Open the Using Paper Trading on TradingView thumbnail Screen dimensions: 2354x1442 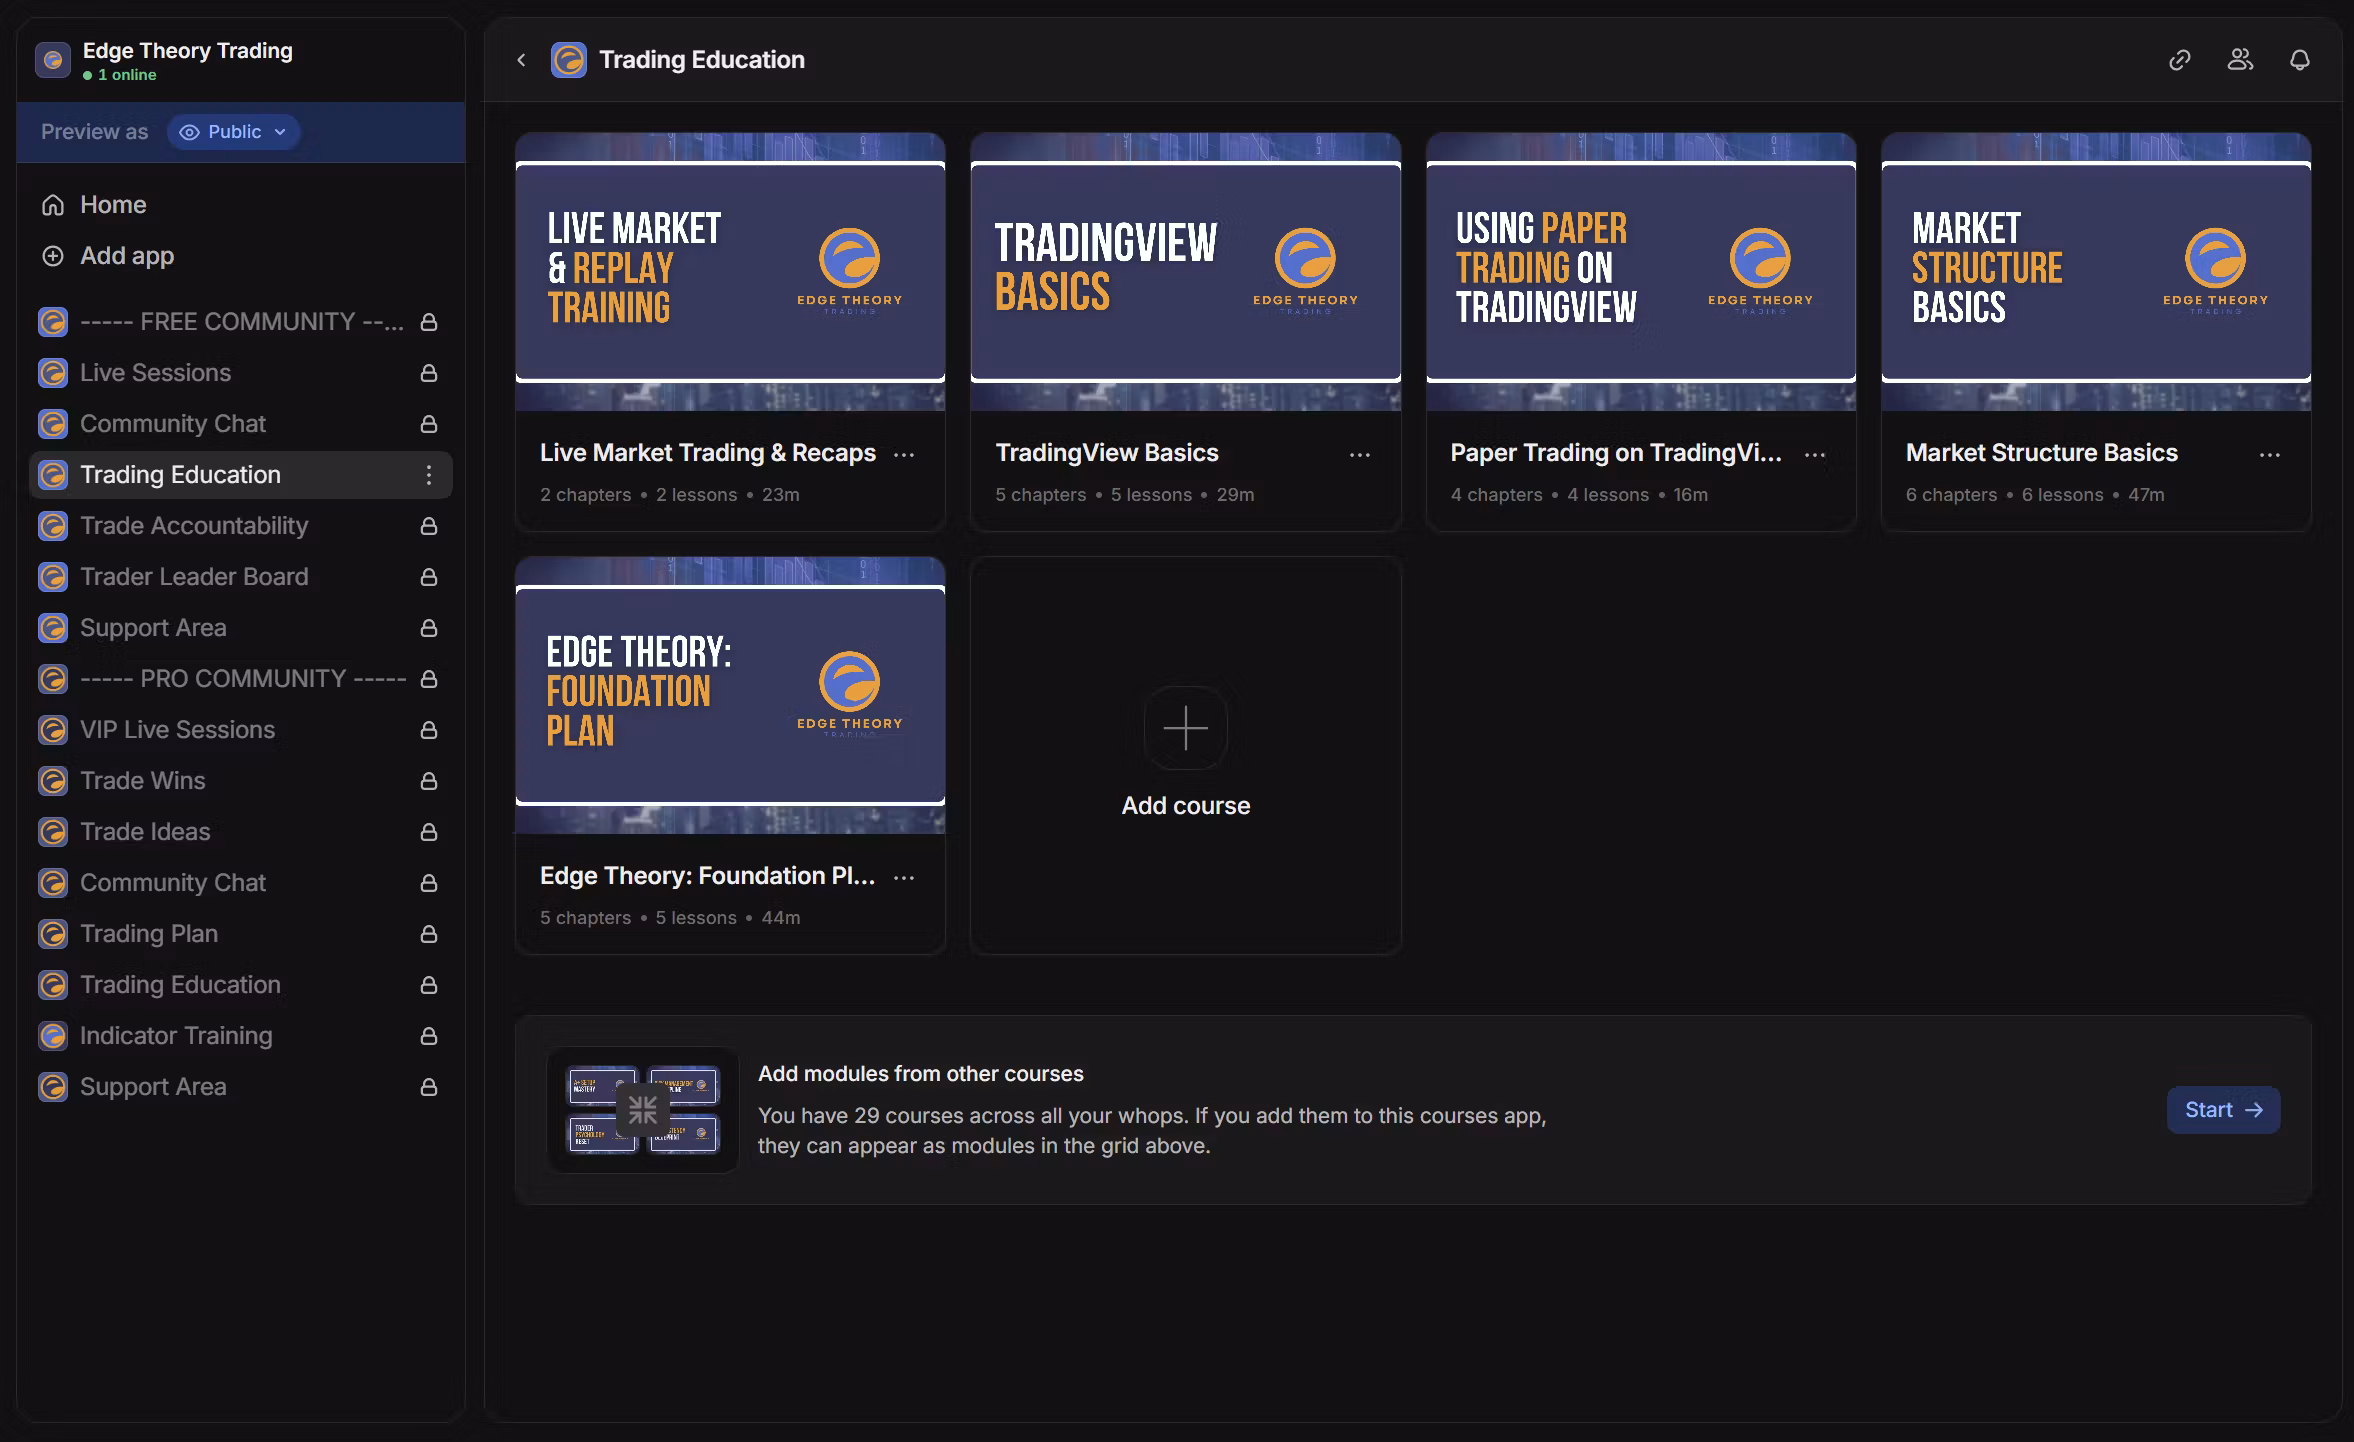point(1641,272)
